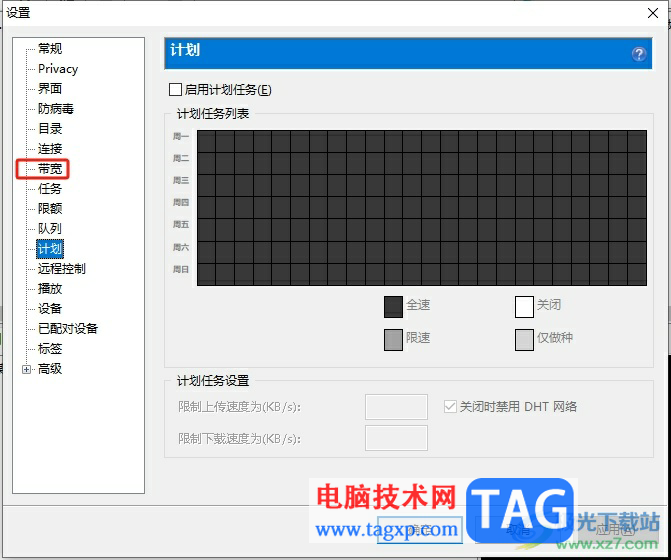671x560 pixels.
Task: Open the help question mark icon
Action: pyautogui.click(x=639, y=54)
